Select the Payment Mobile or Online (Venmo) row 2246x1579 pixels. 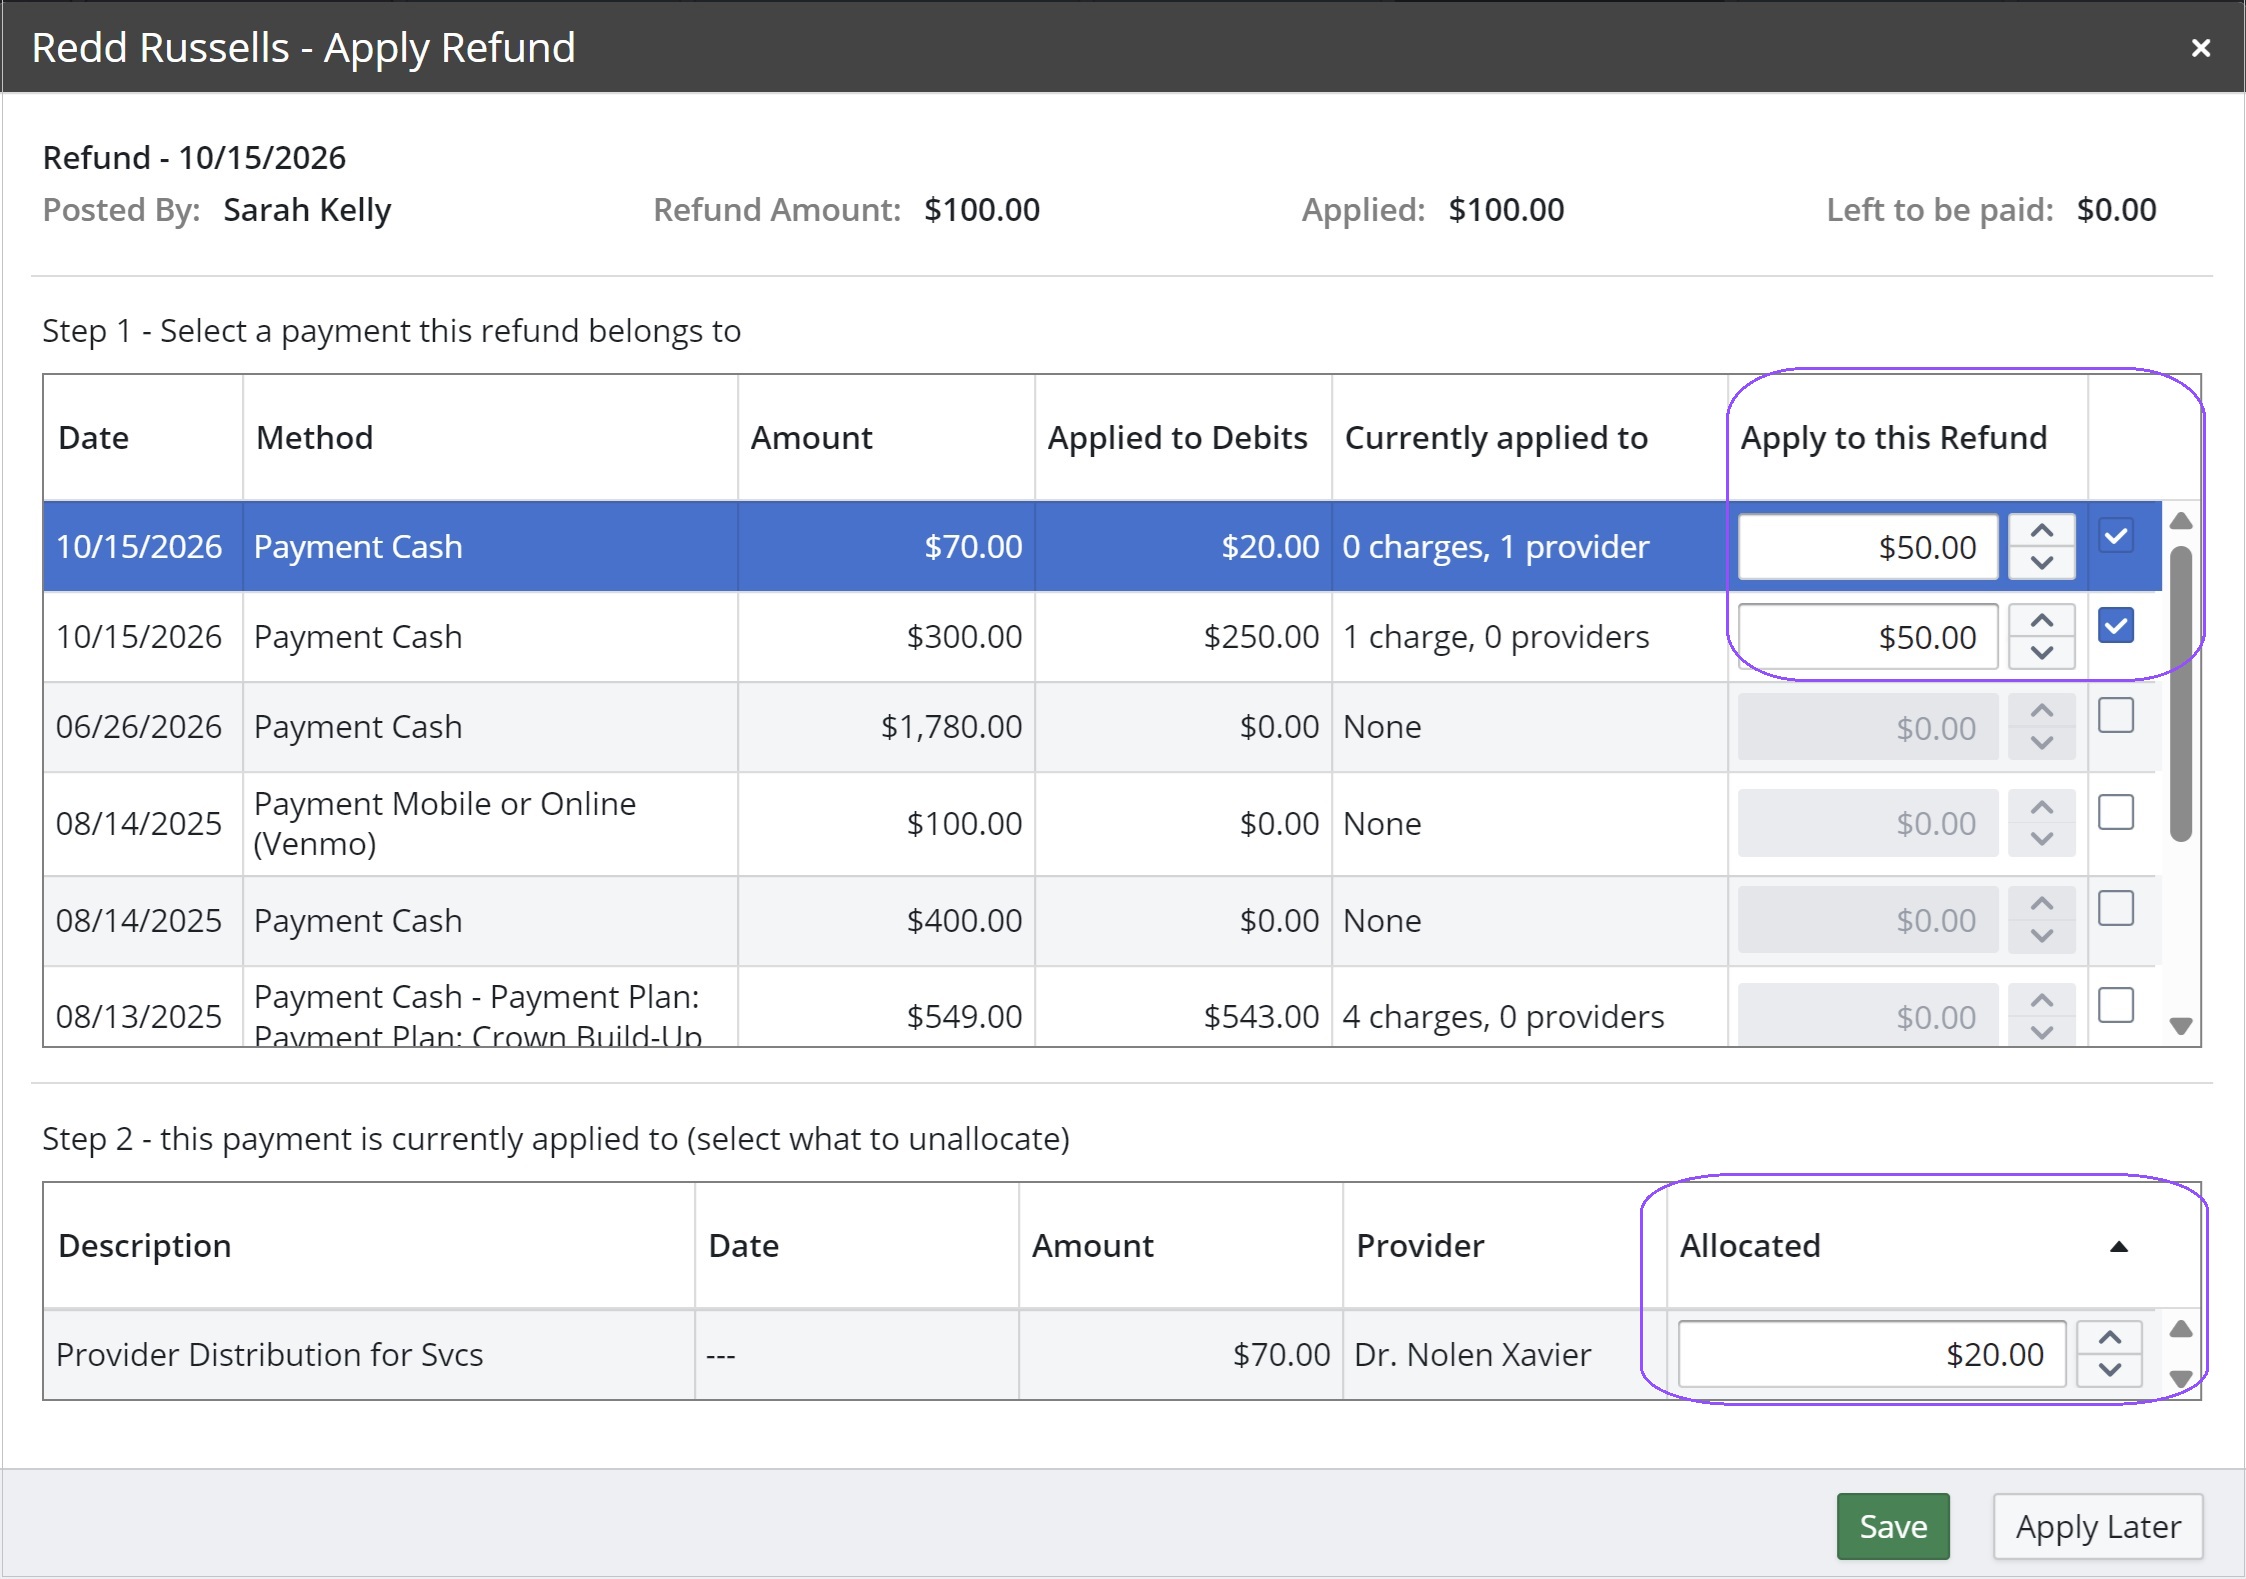1102,824
